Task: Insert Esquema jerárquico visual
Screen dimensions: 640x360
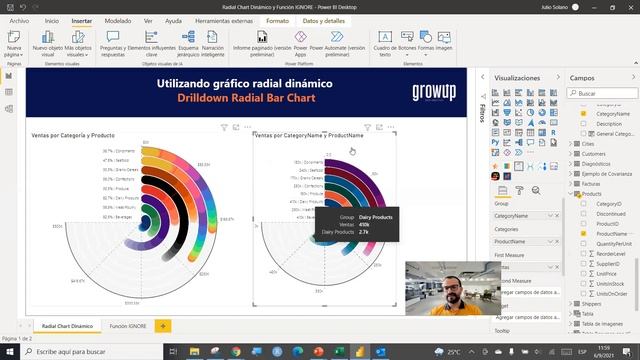Action: [x=188, y=43]
